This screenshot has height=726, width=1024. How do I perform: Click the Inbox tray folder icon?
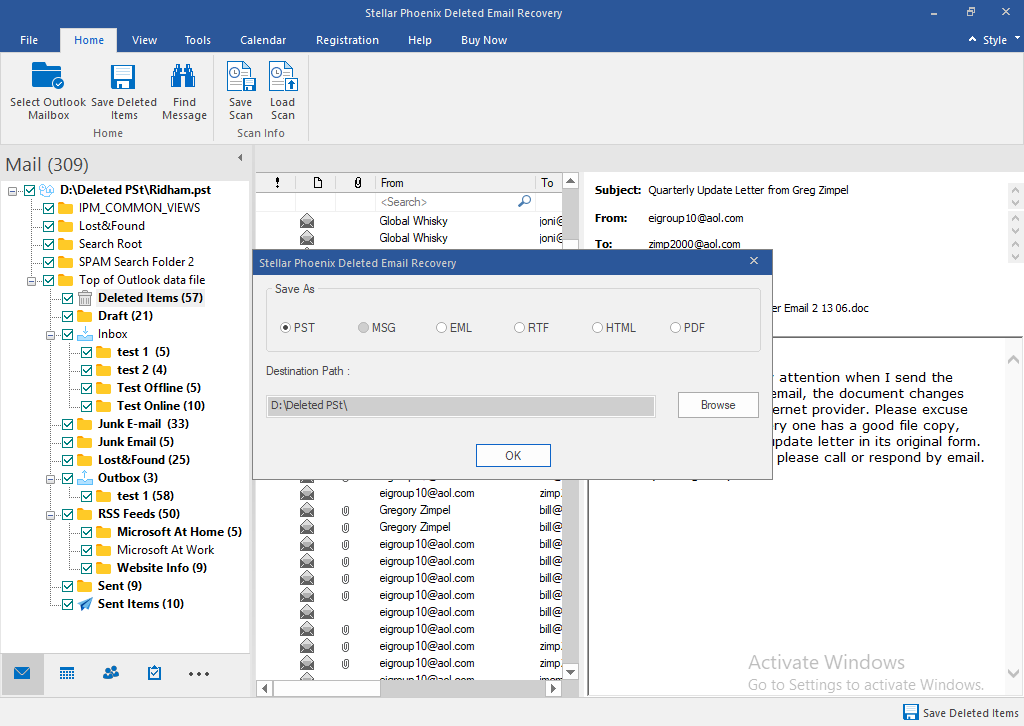(x=85, y=334)
